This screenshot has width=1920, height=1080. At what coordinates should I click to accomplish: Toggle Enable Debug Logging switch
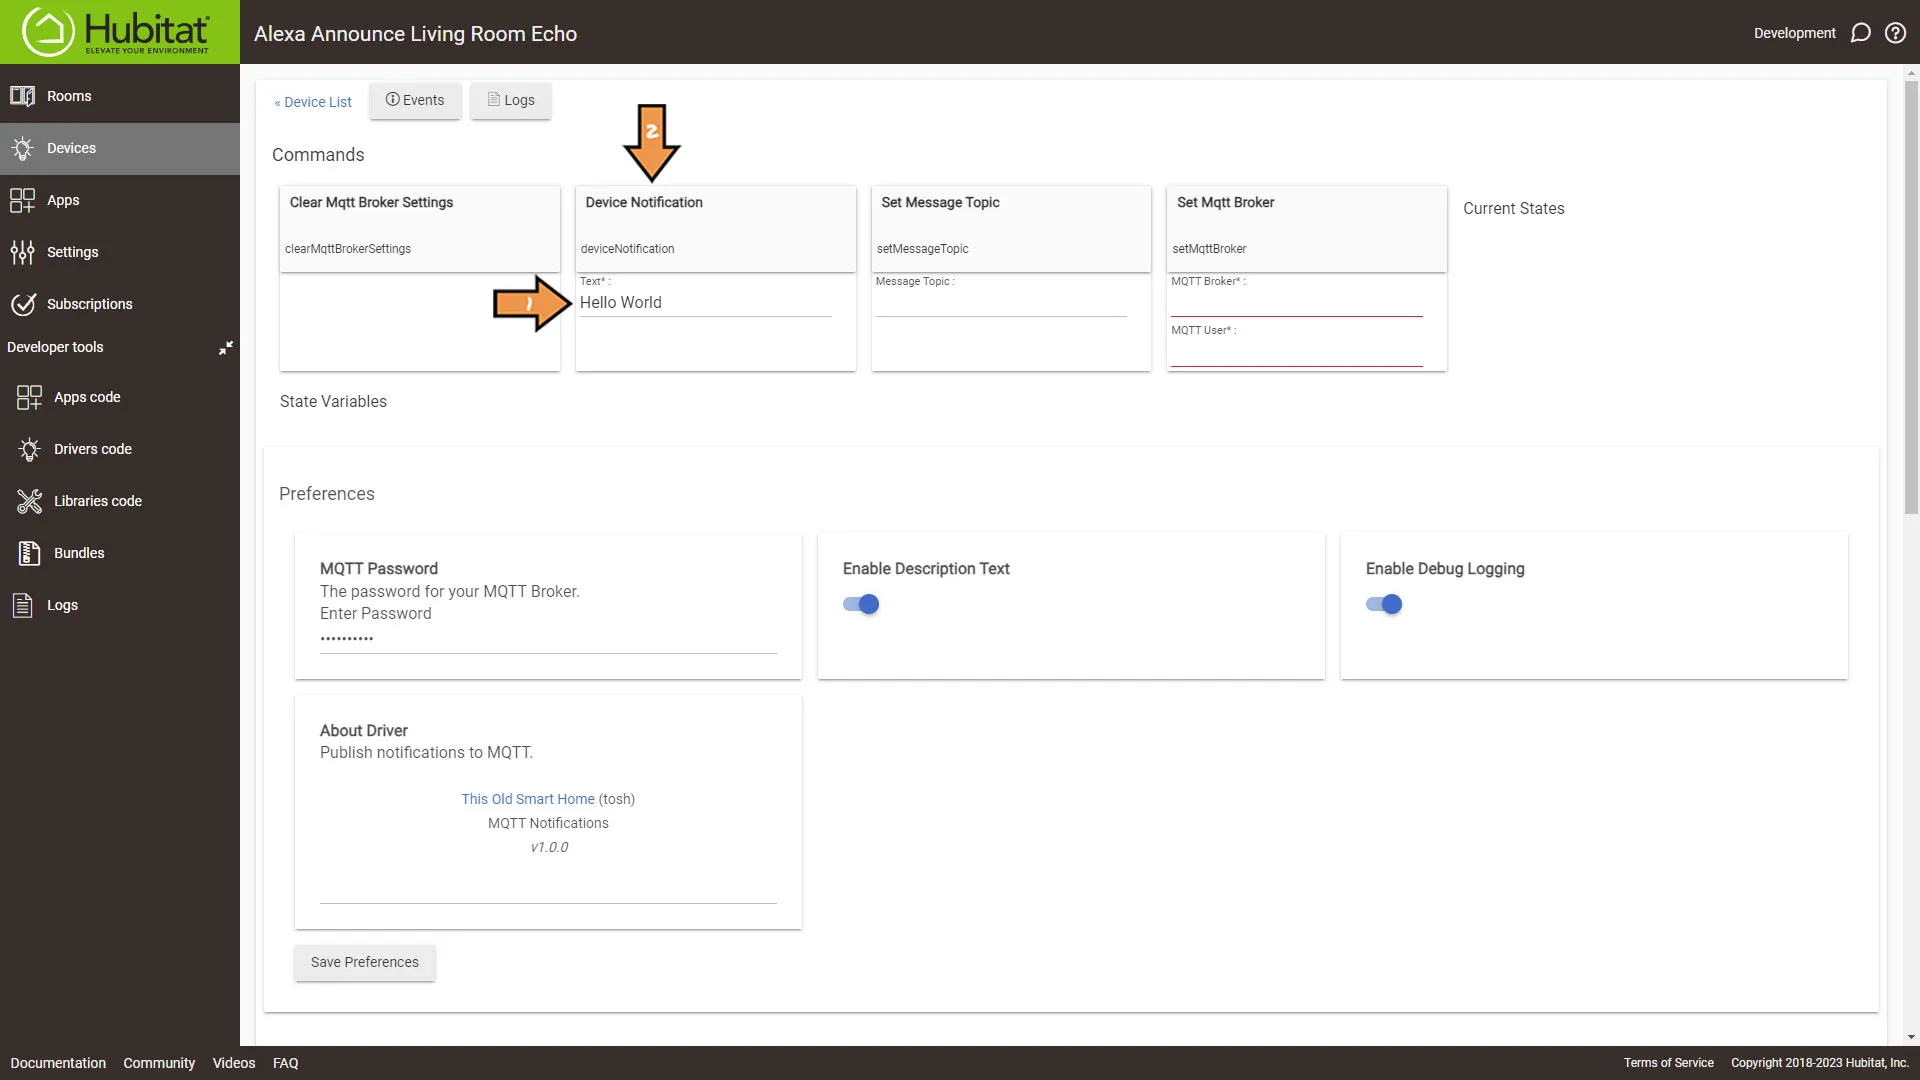[x=1385, y=604]
